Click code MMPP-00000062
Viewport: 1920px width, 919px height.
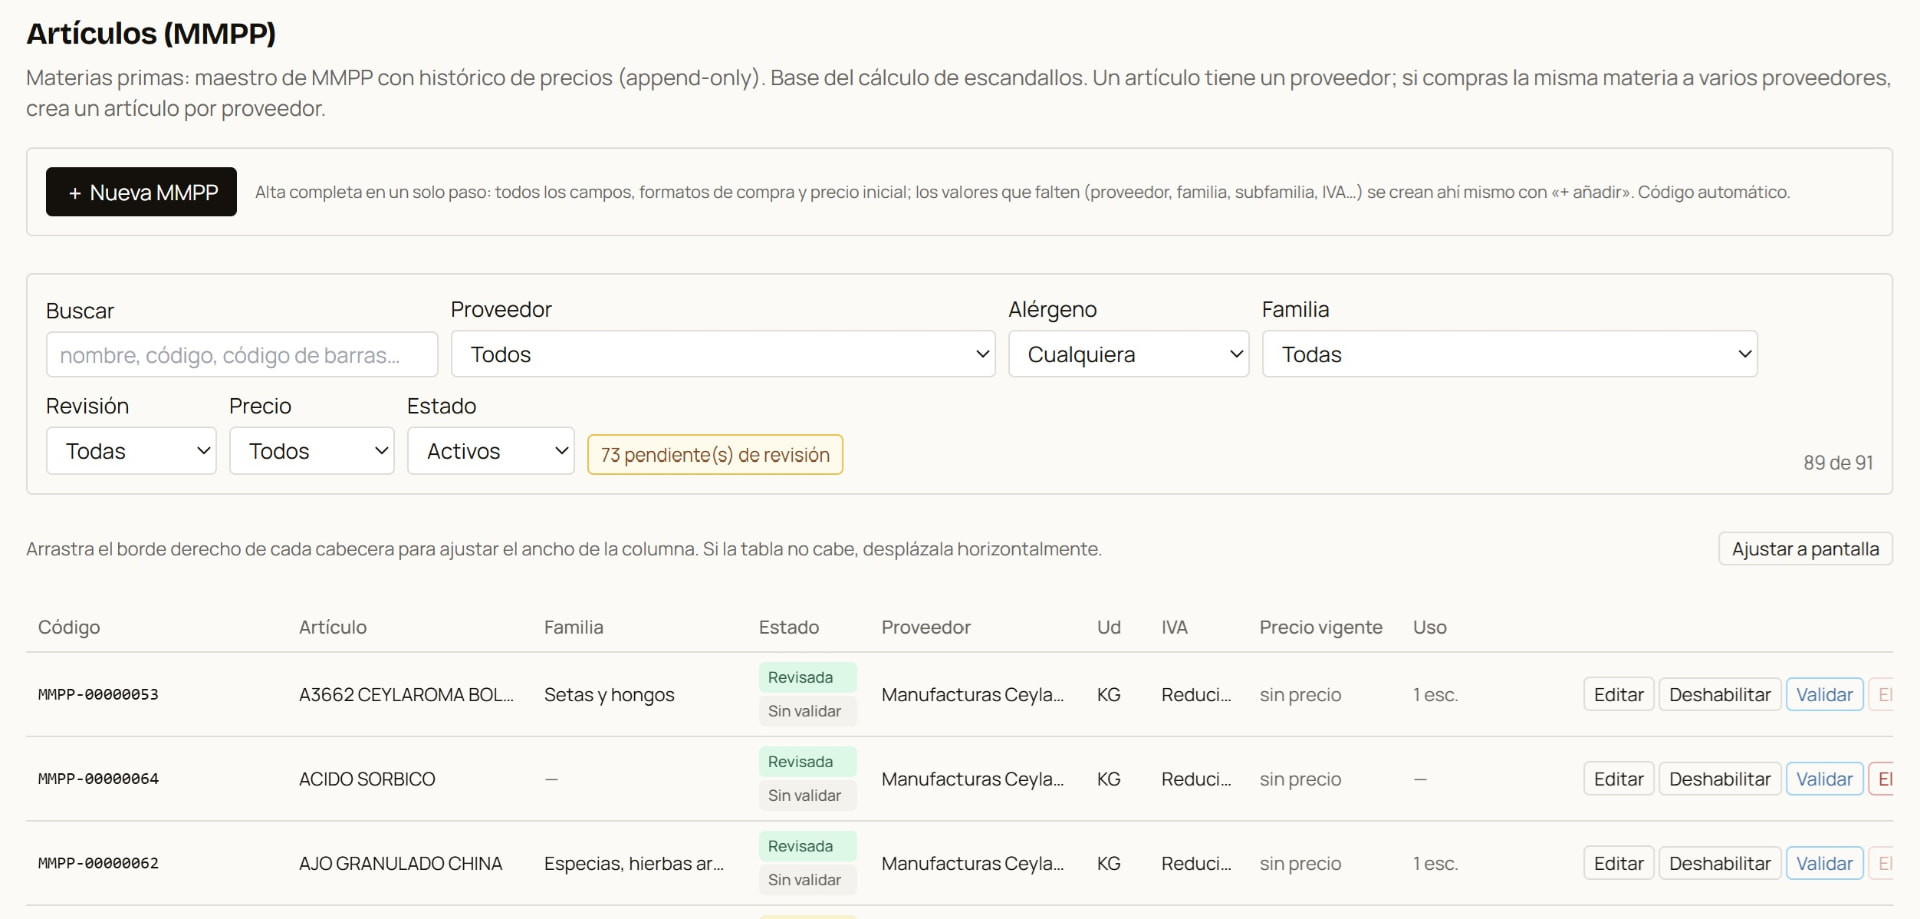tap(98, 864)
